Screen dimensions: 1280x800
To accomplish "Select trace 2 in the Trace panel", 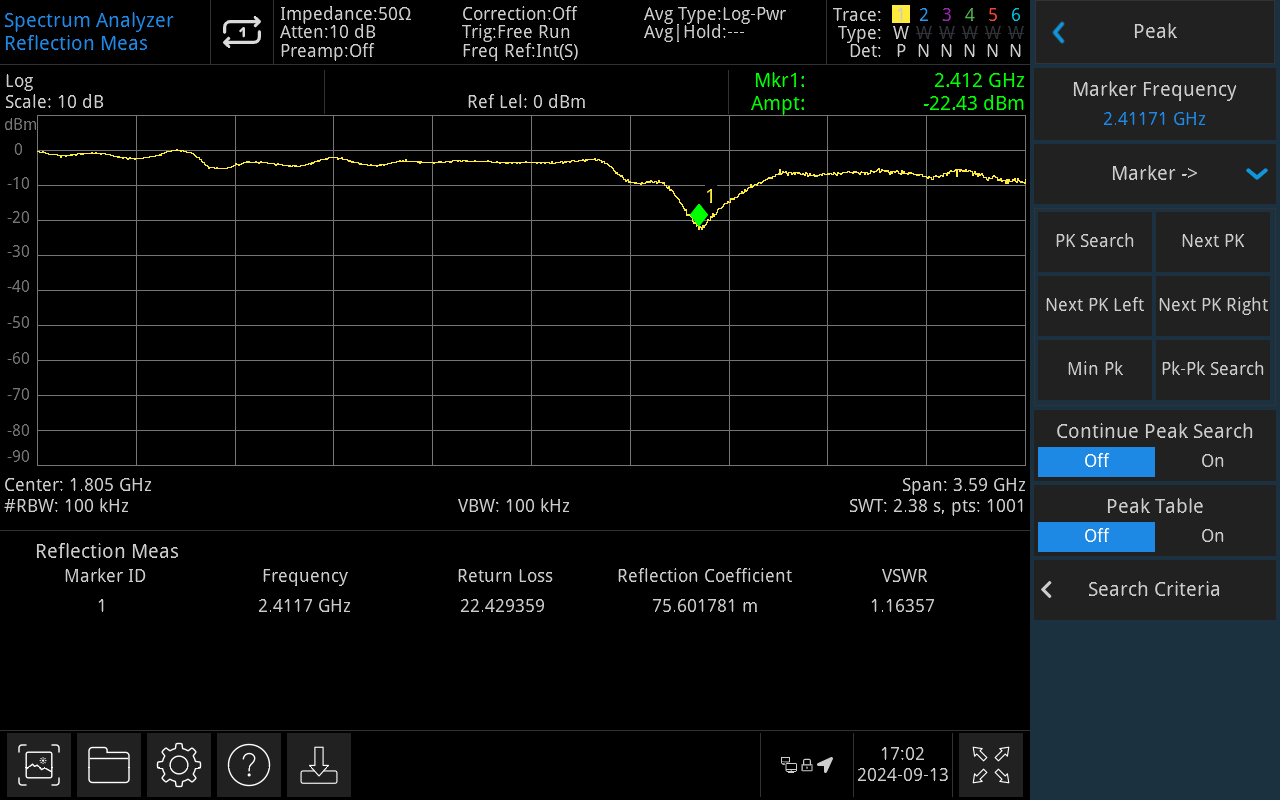I will (x=923, y=15).
